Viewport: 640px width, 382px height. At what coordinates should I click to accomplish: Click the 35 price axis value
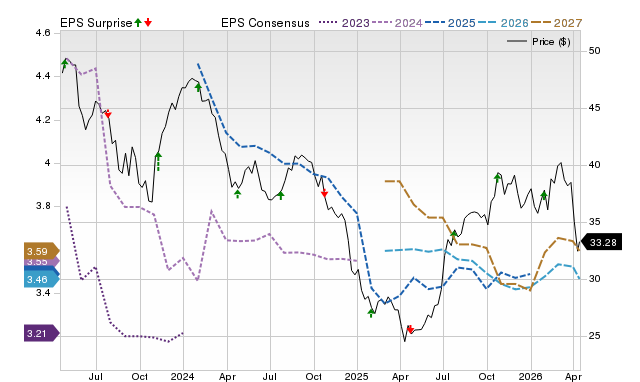click(594, 222)
